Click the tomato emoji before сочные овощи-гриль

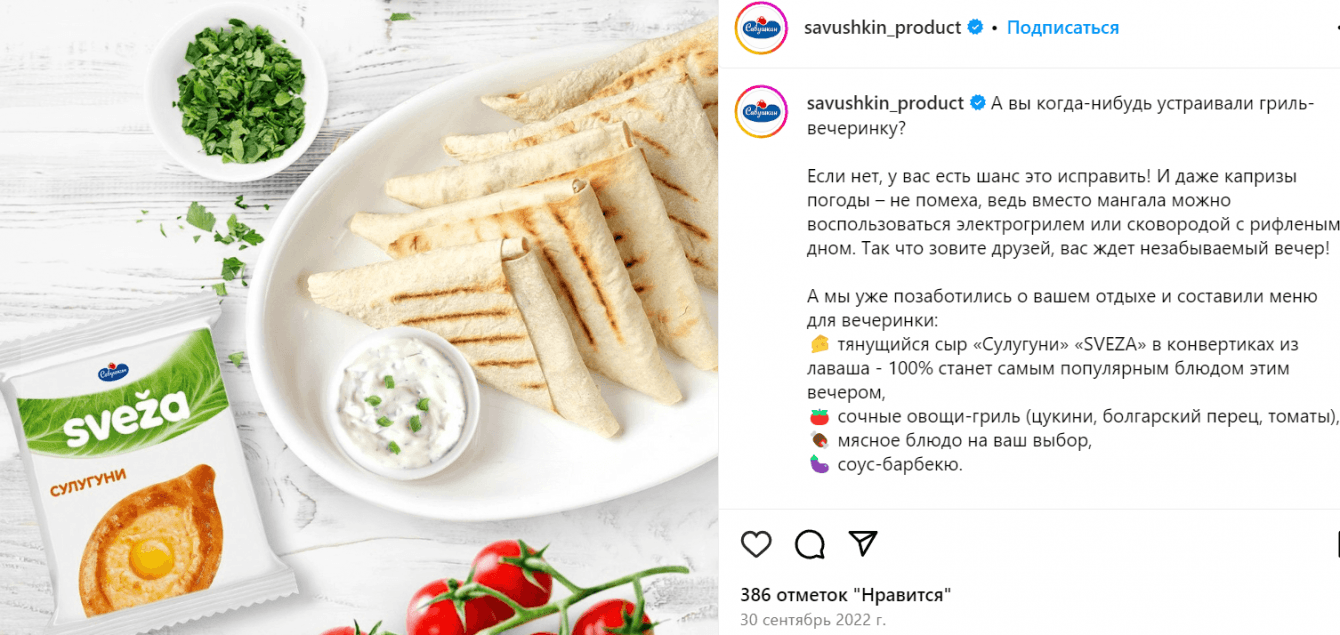click(x=819, y=417)
